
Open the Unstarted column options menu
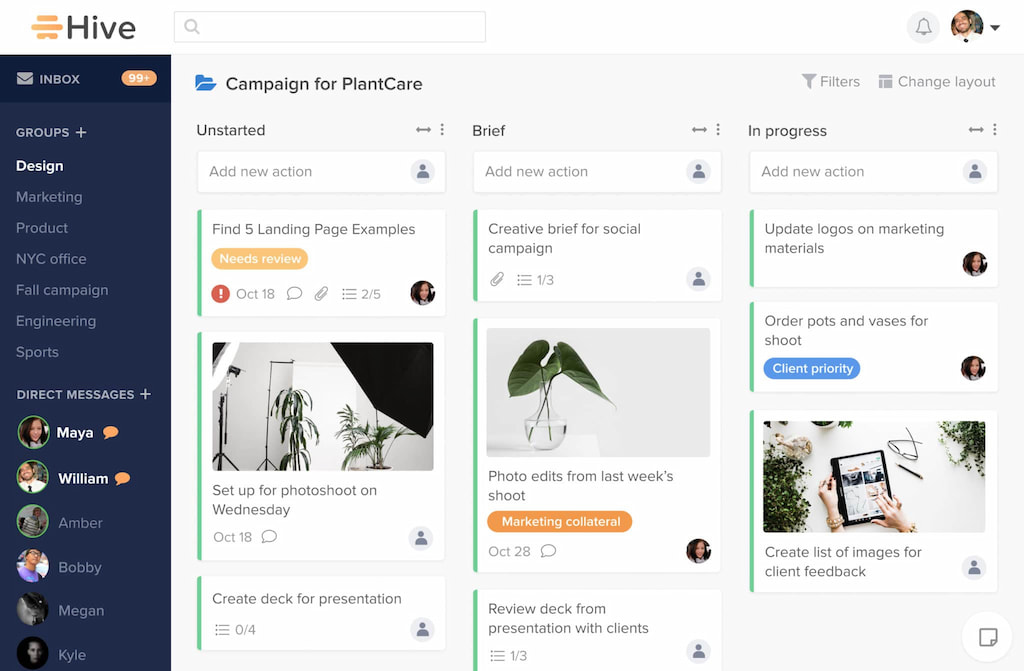442,129
